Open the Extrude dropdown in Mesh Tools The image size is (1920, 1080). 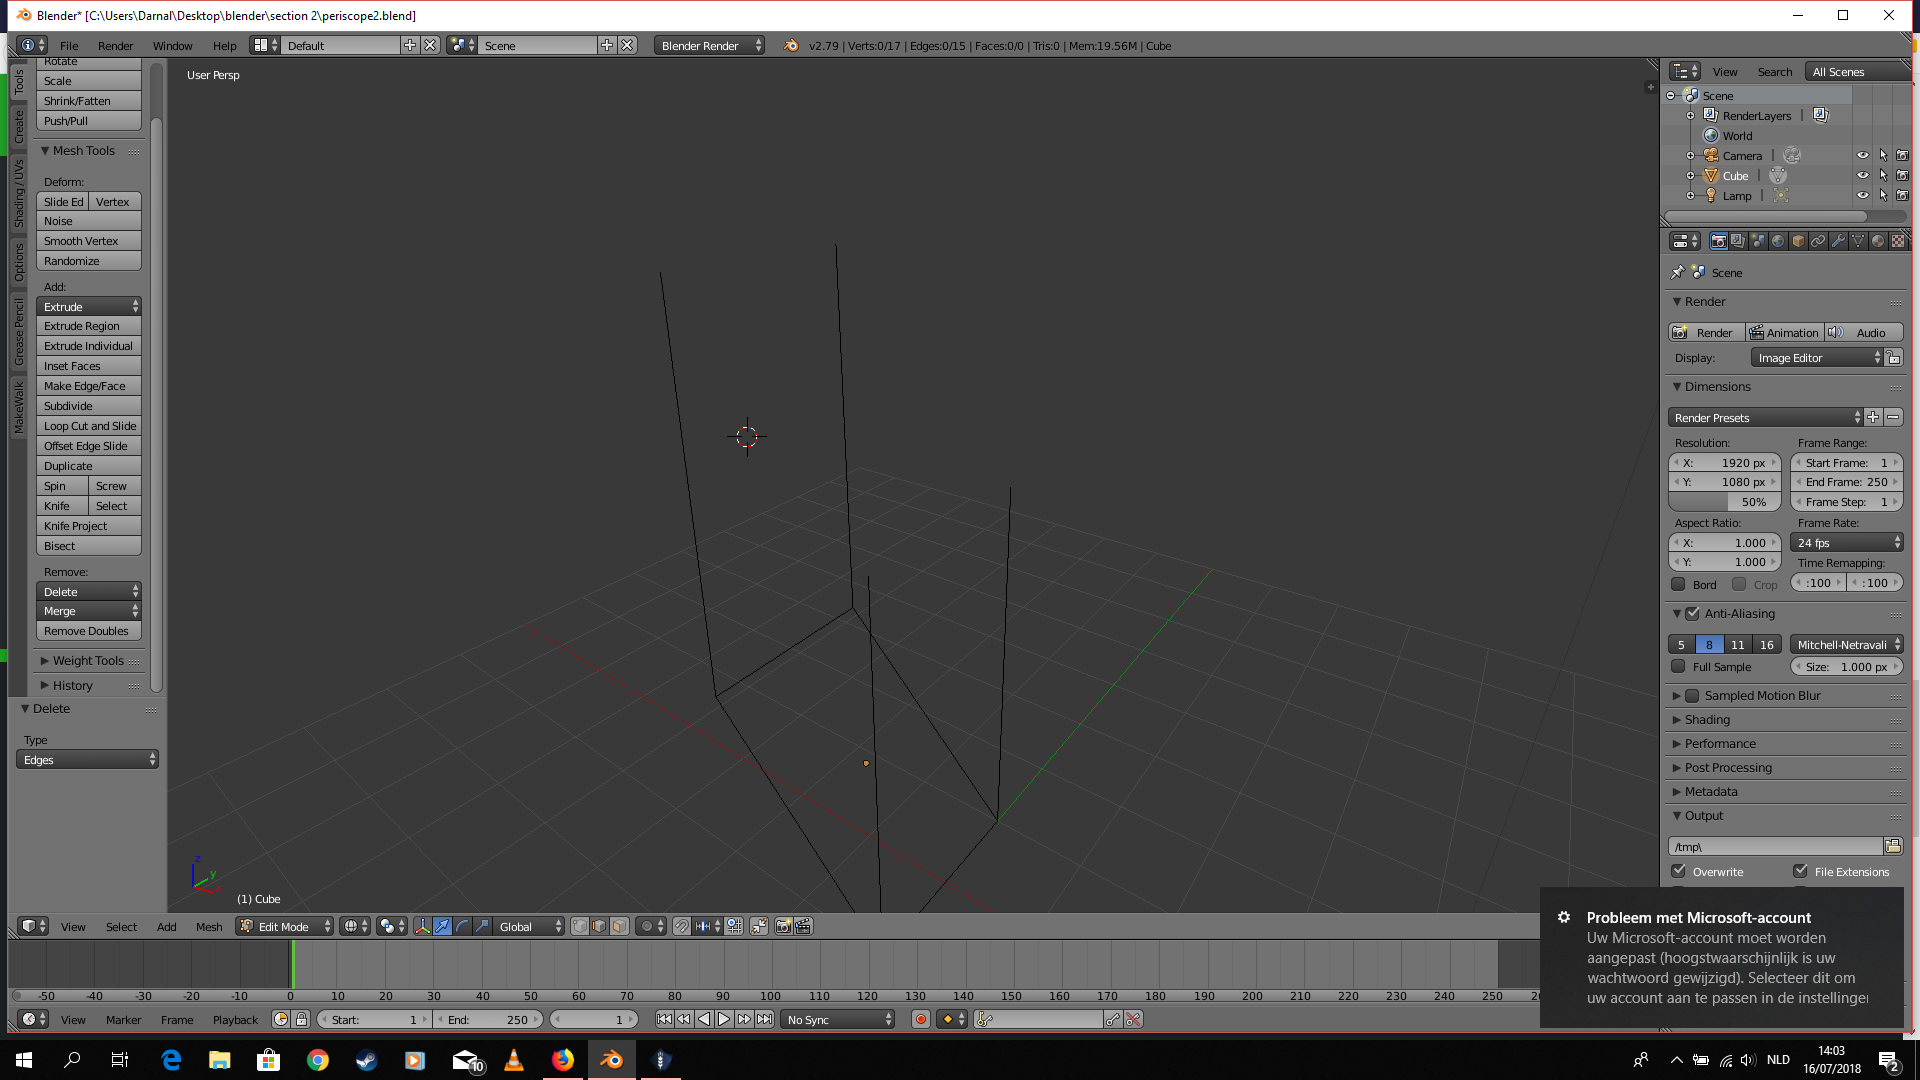[x=89, y=306]
